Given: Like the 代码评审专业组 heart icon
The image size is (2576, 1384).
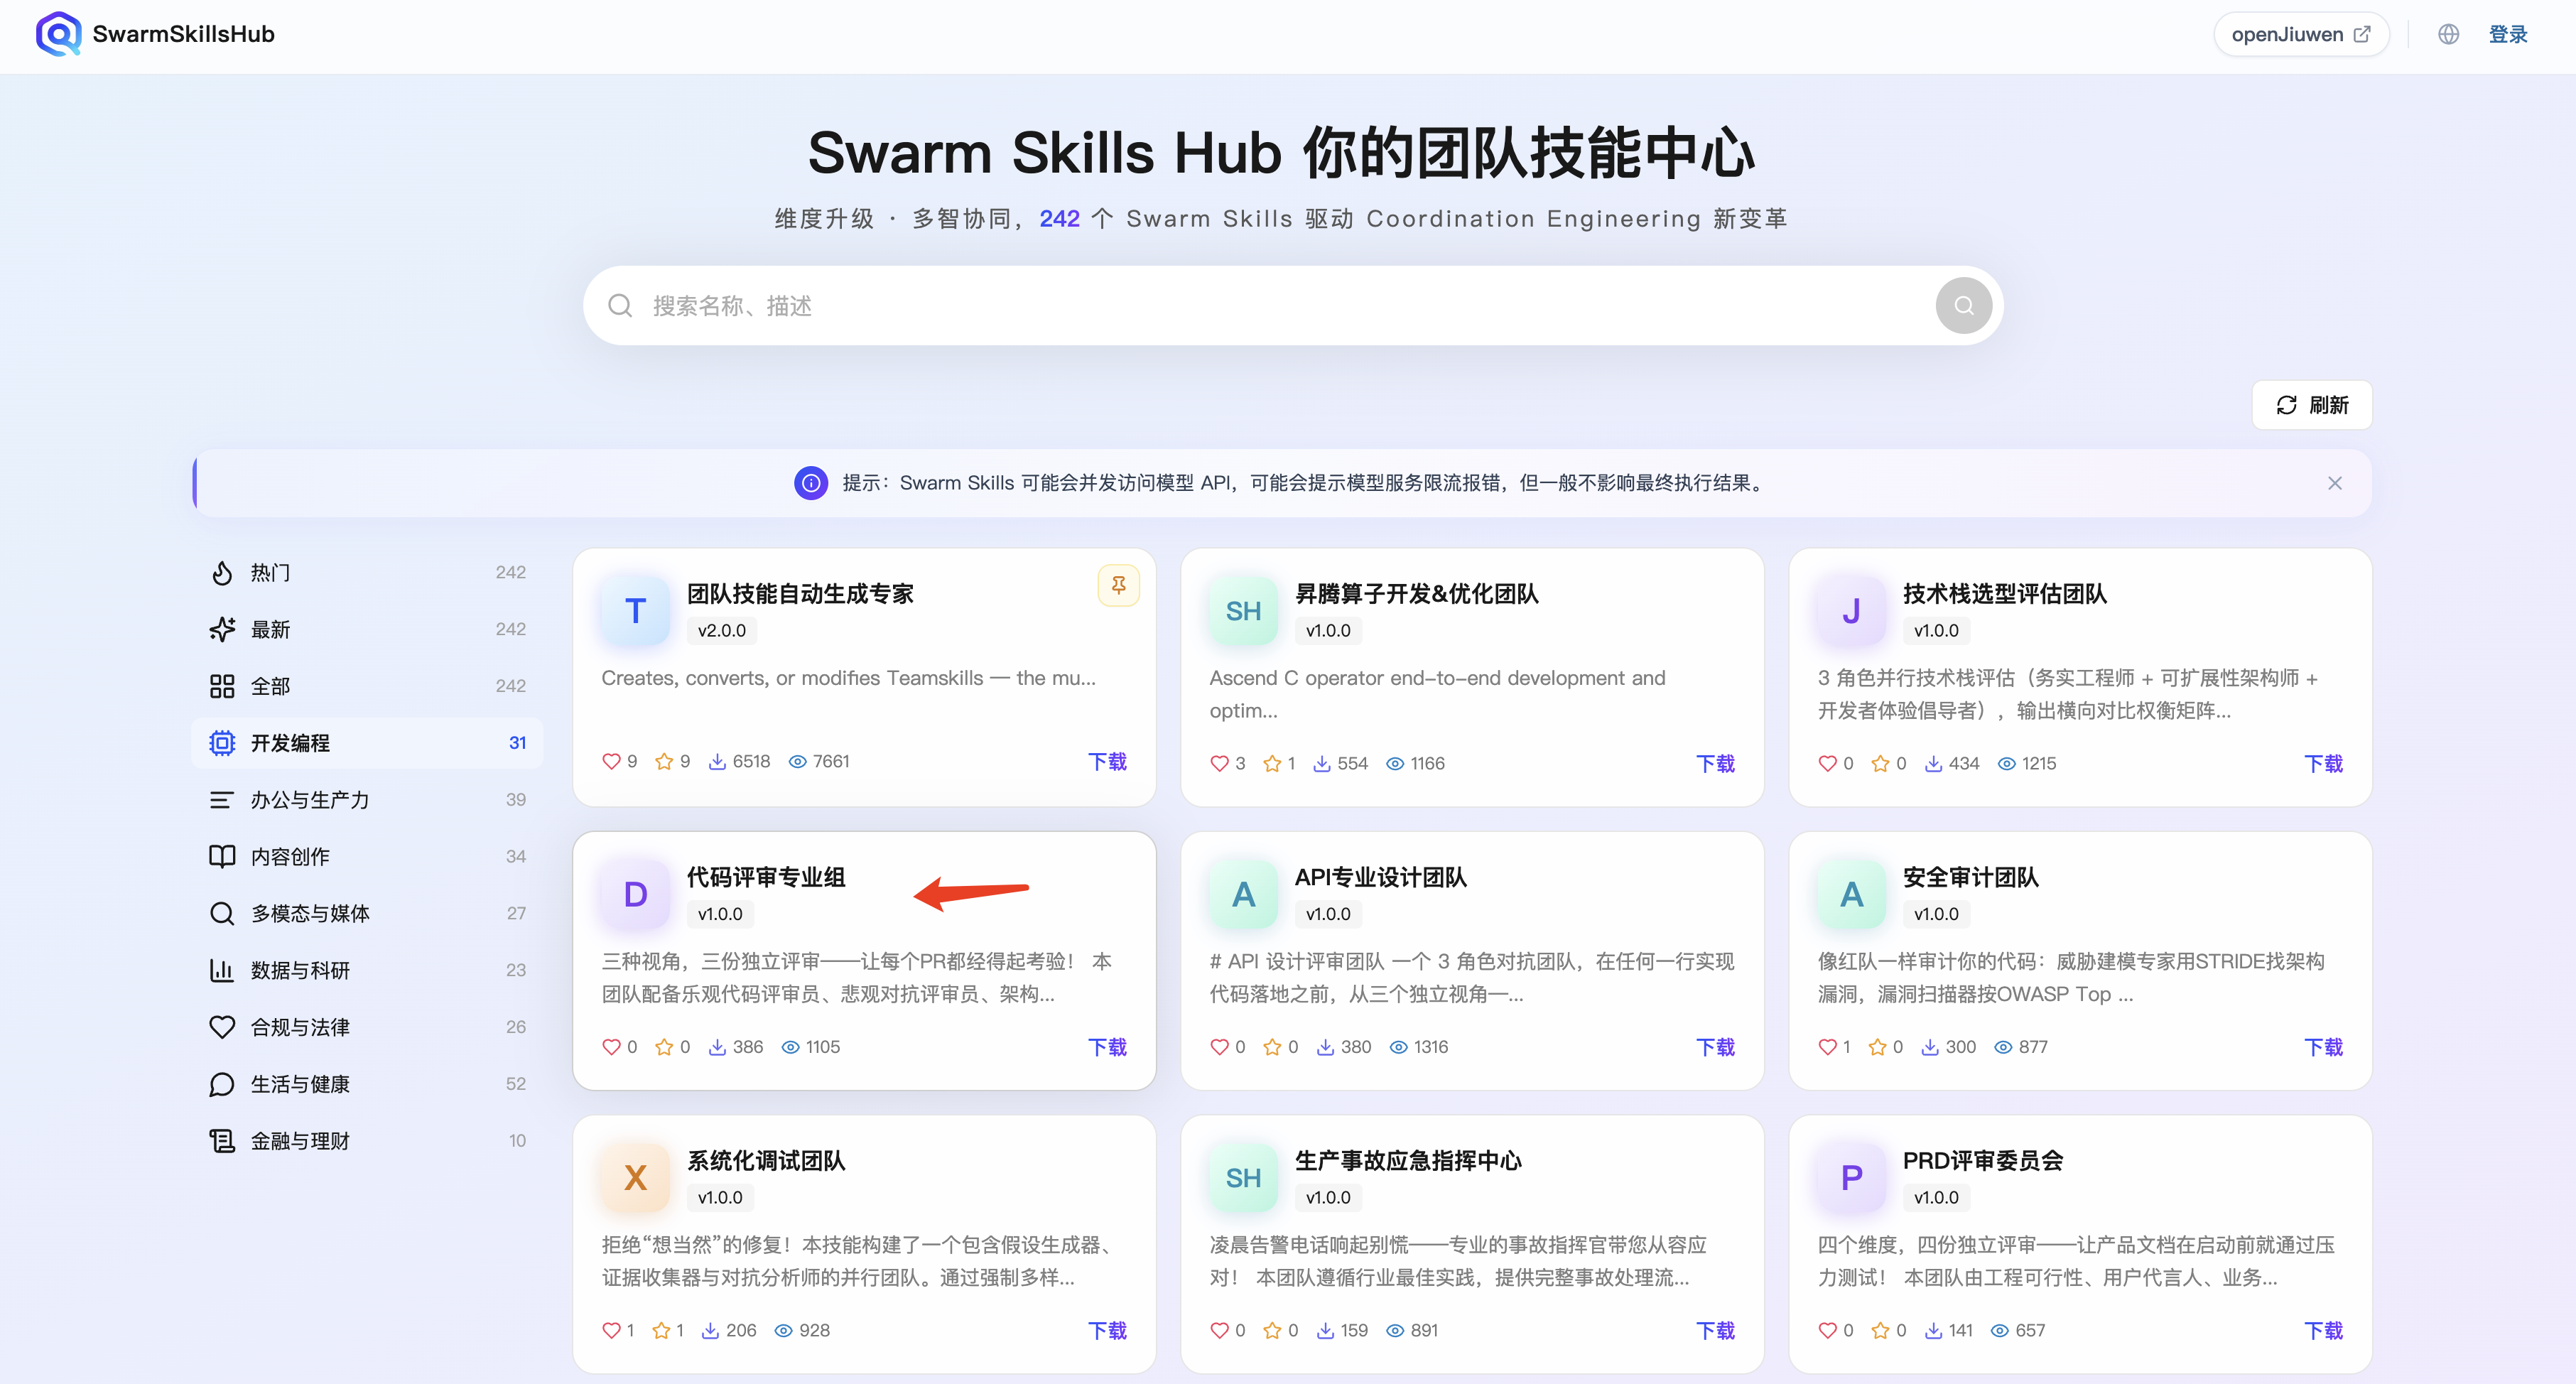Looking at the screenshot, I should coord(611,1047).
